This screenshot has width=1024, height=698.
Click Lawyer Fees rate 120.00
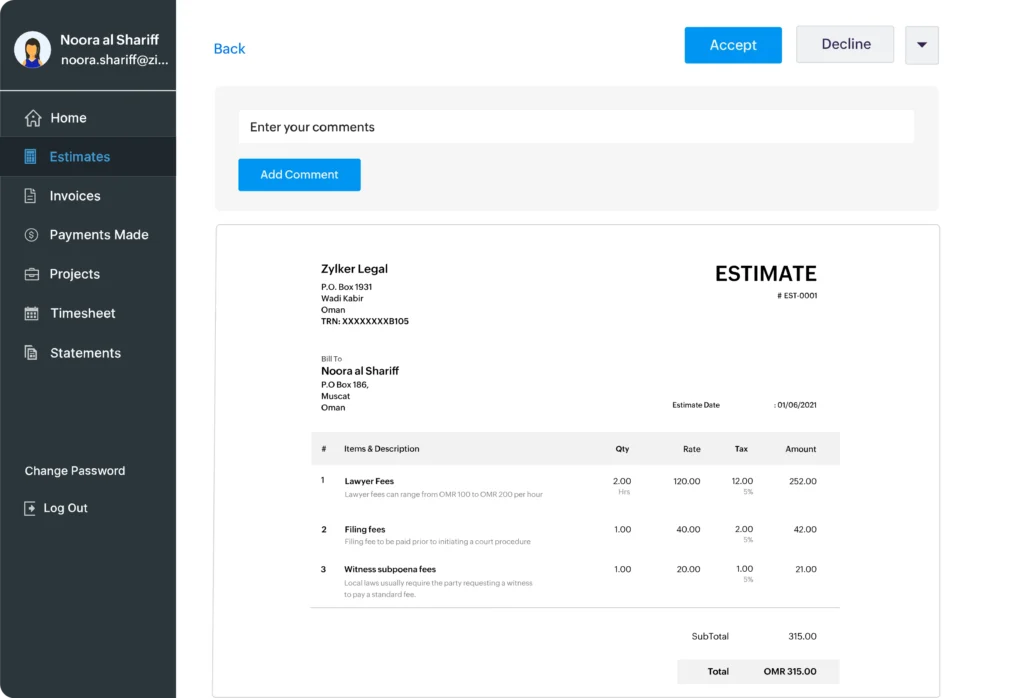pyautogui.click(x=686, y=481)
